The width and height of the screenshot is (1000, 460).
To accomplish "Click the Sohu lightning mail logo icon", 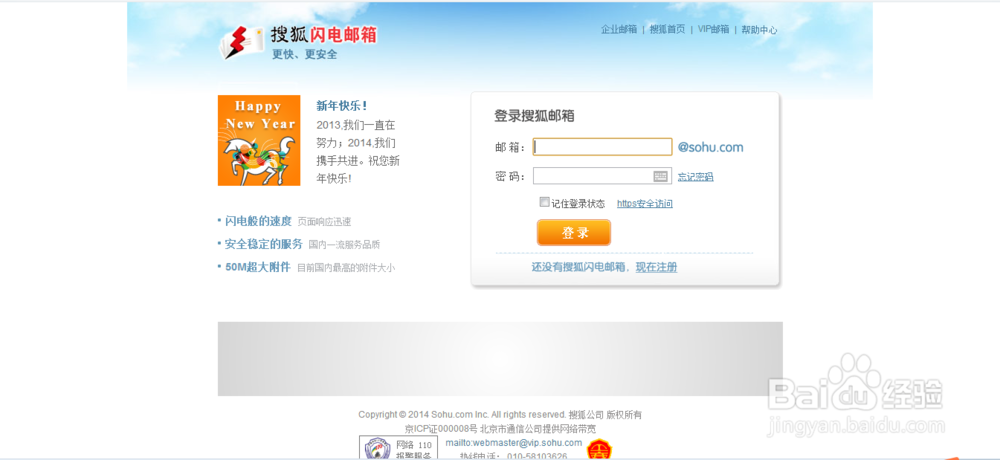I will click(241, 43).
